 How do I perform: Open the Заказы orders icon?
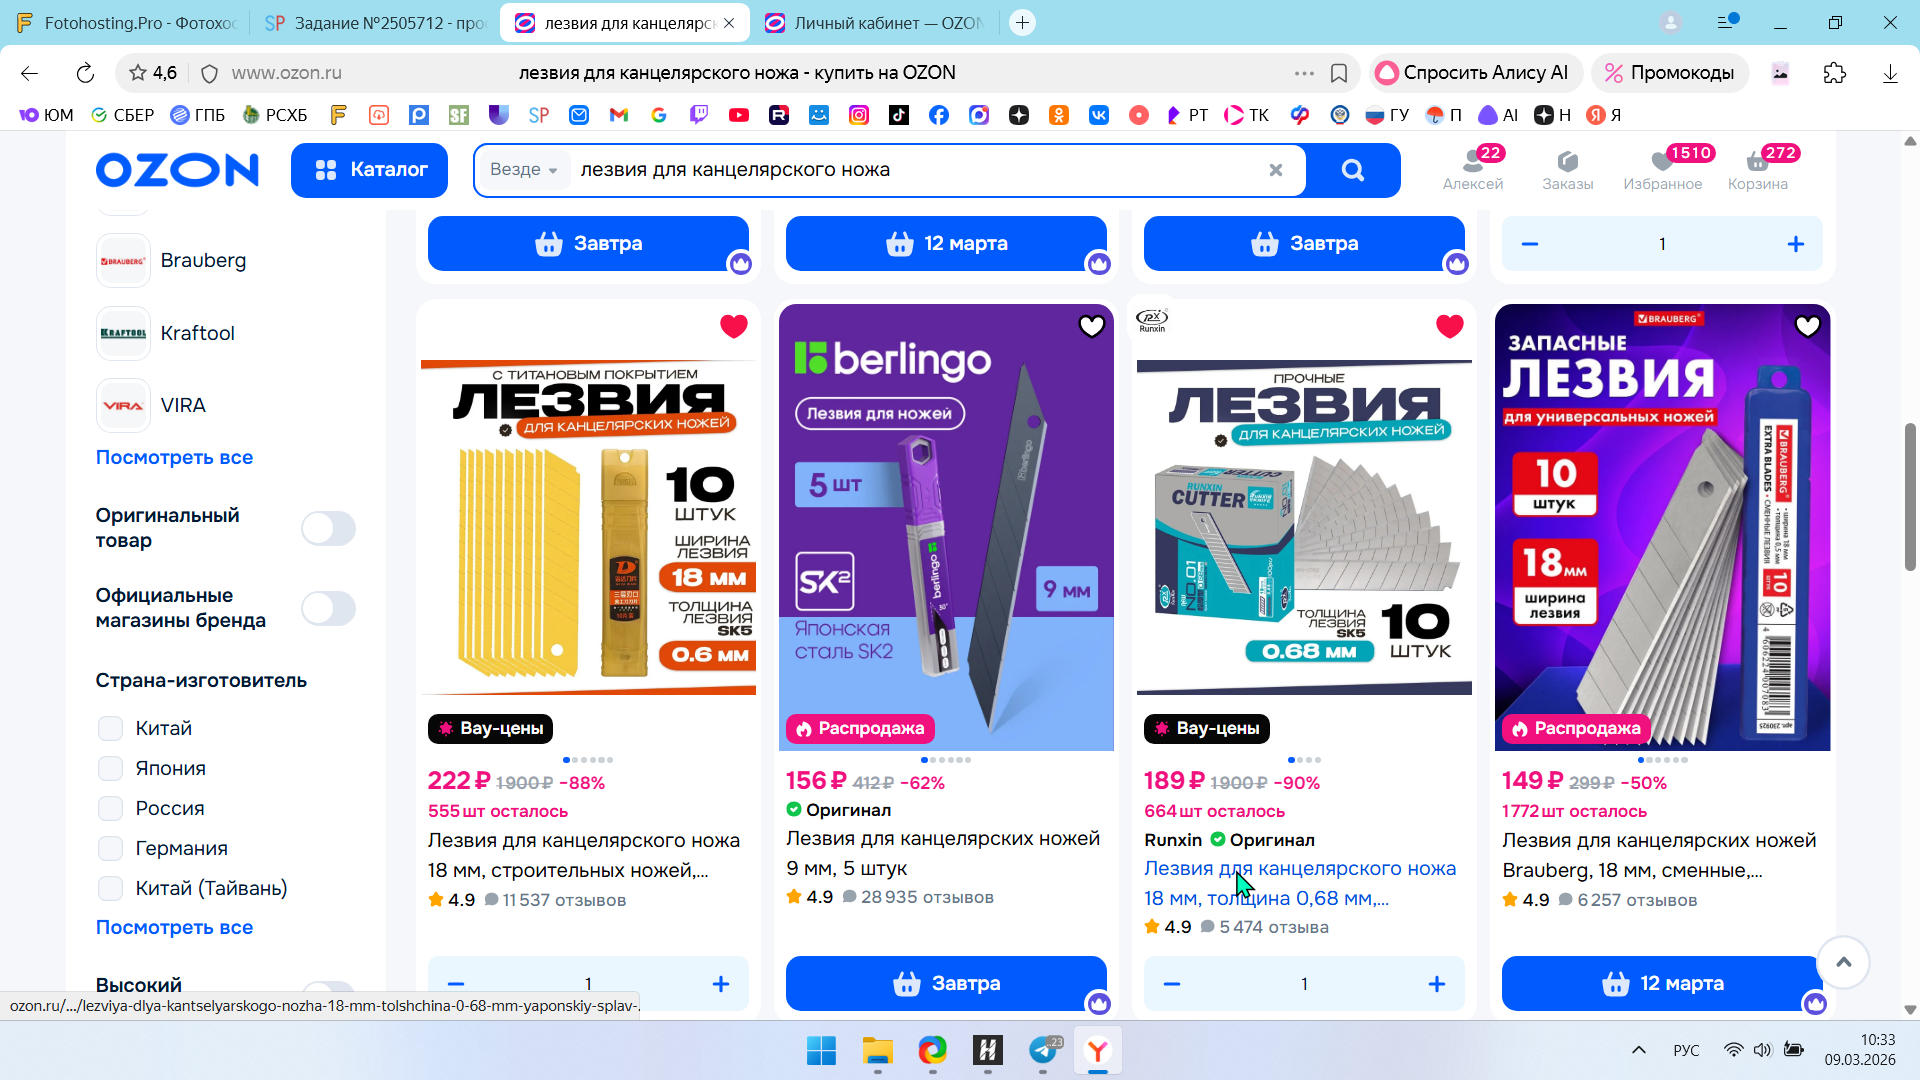pos(1567,163)
